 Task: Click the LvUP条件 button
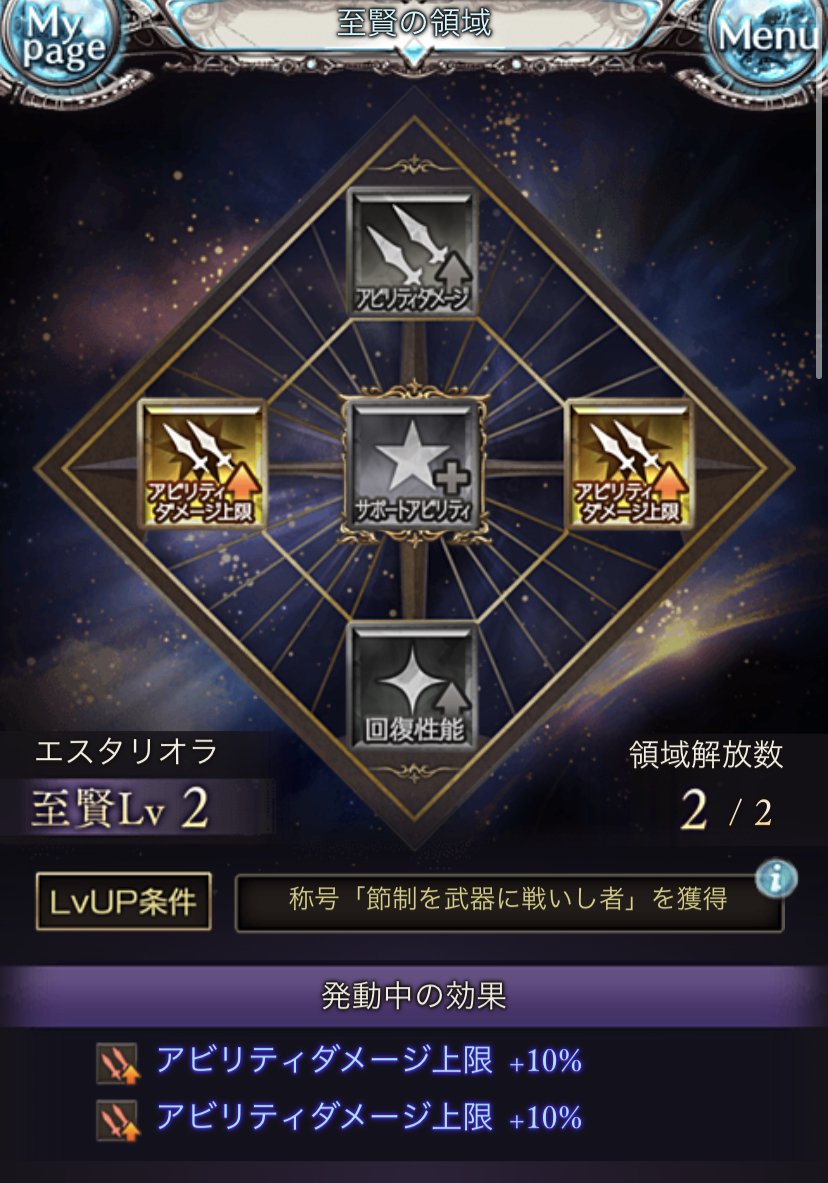point(124,902)
